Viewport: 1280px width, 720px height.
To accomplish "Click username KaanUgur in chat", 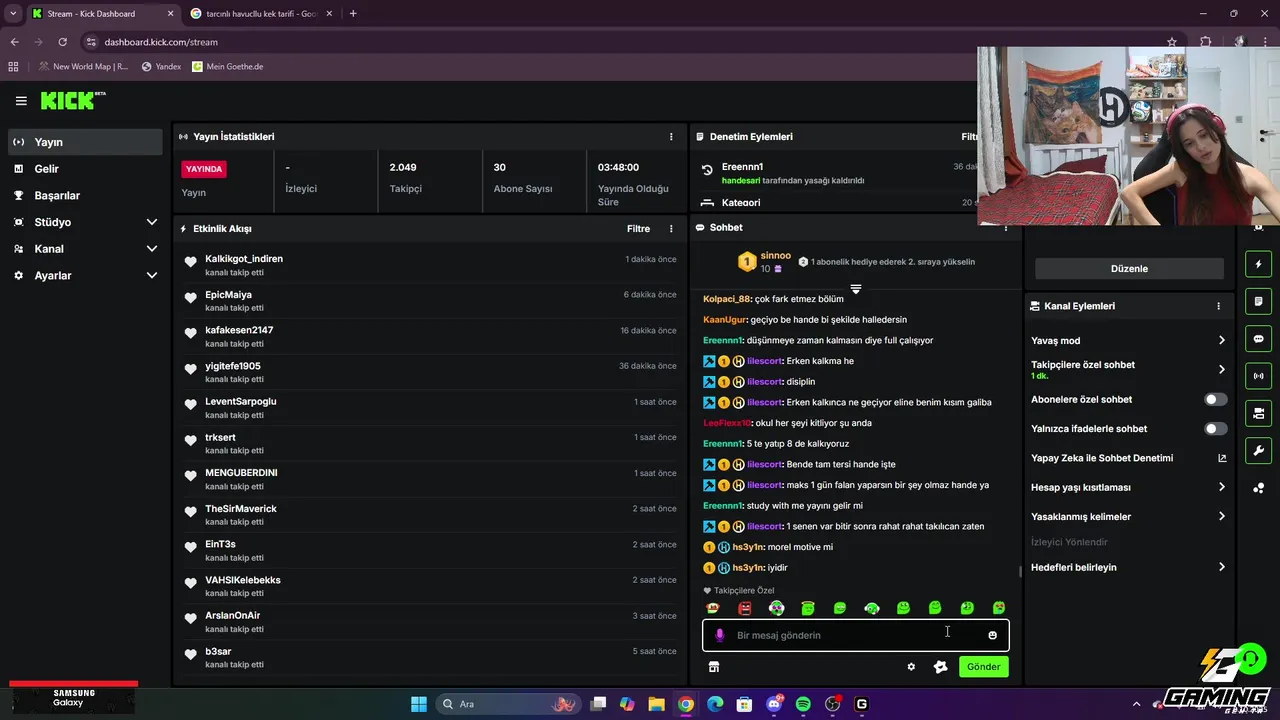I will (725, 320).
